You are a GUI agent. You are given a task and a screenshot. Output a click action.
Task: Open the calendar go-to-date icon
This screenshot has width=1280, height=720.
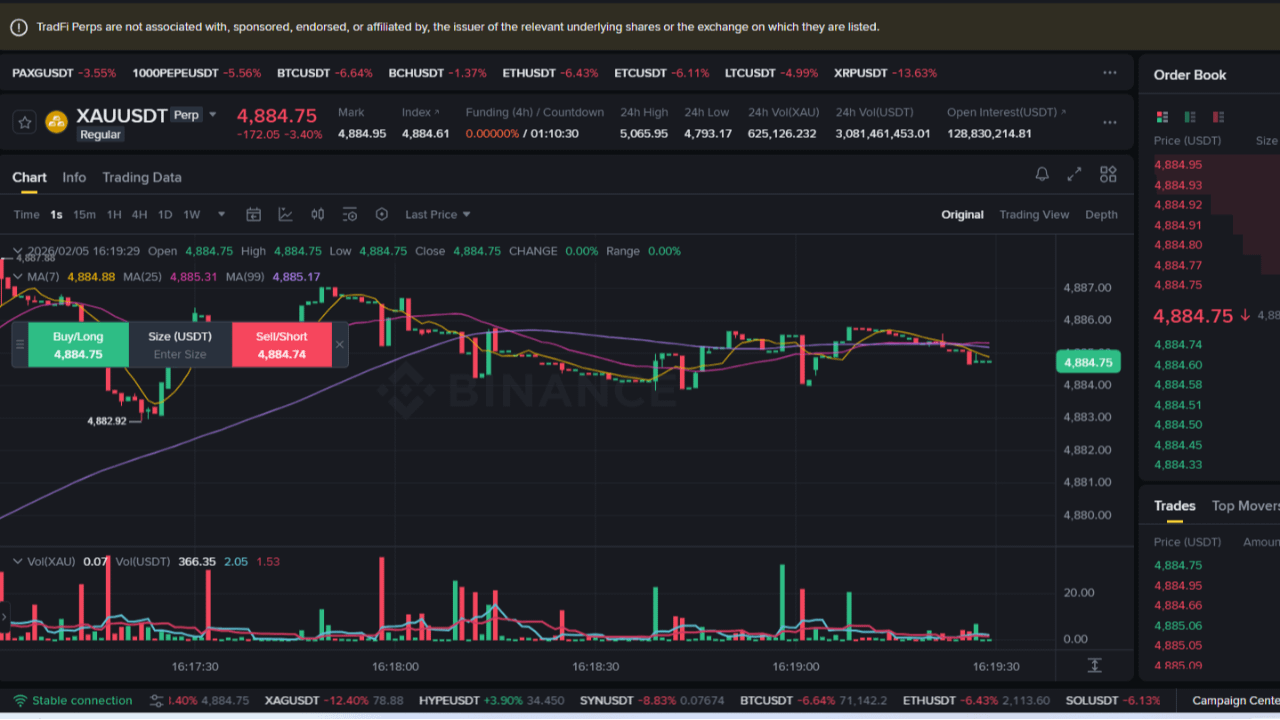coord(254,214)
